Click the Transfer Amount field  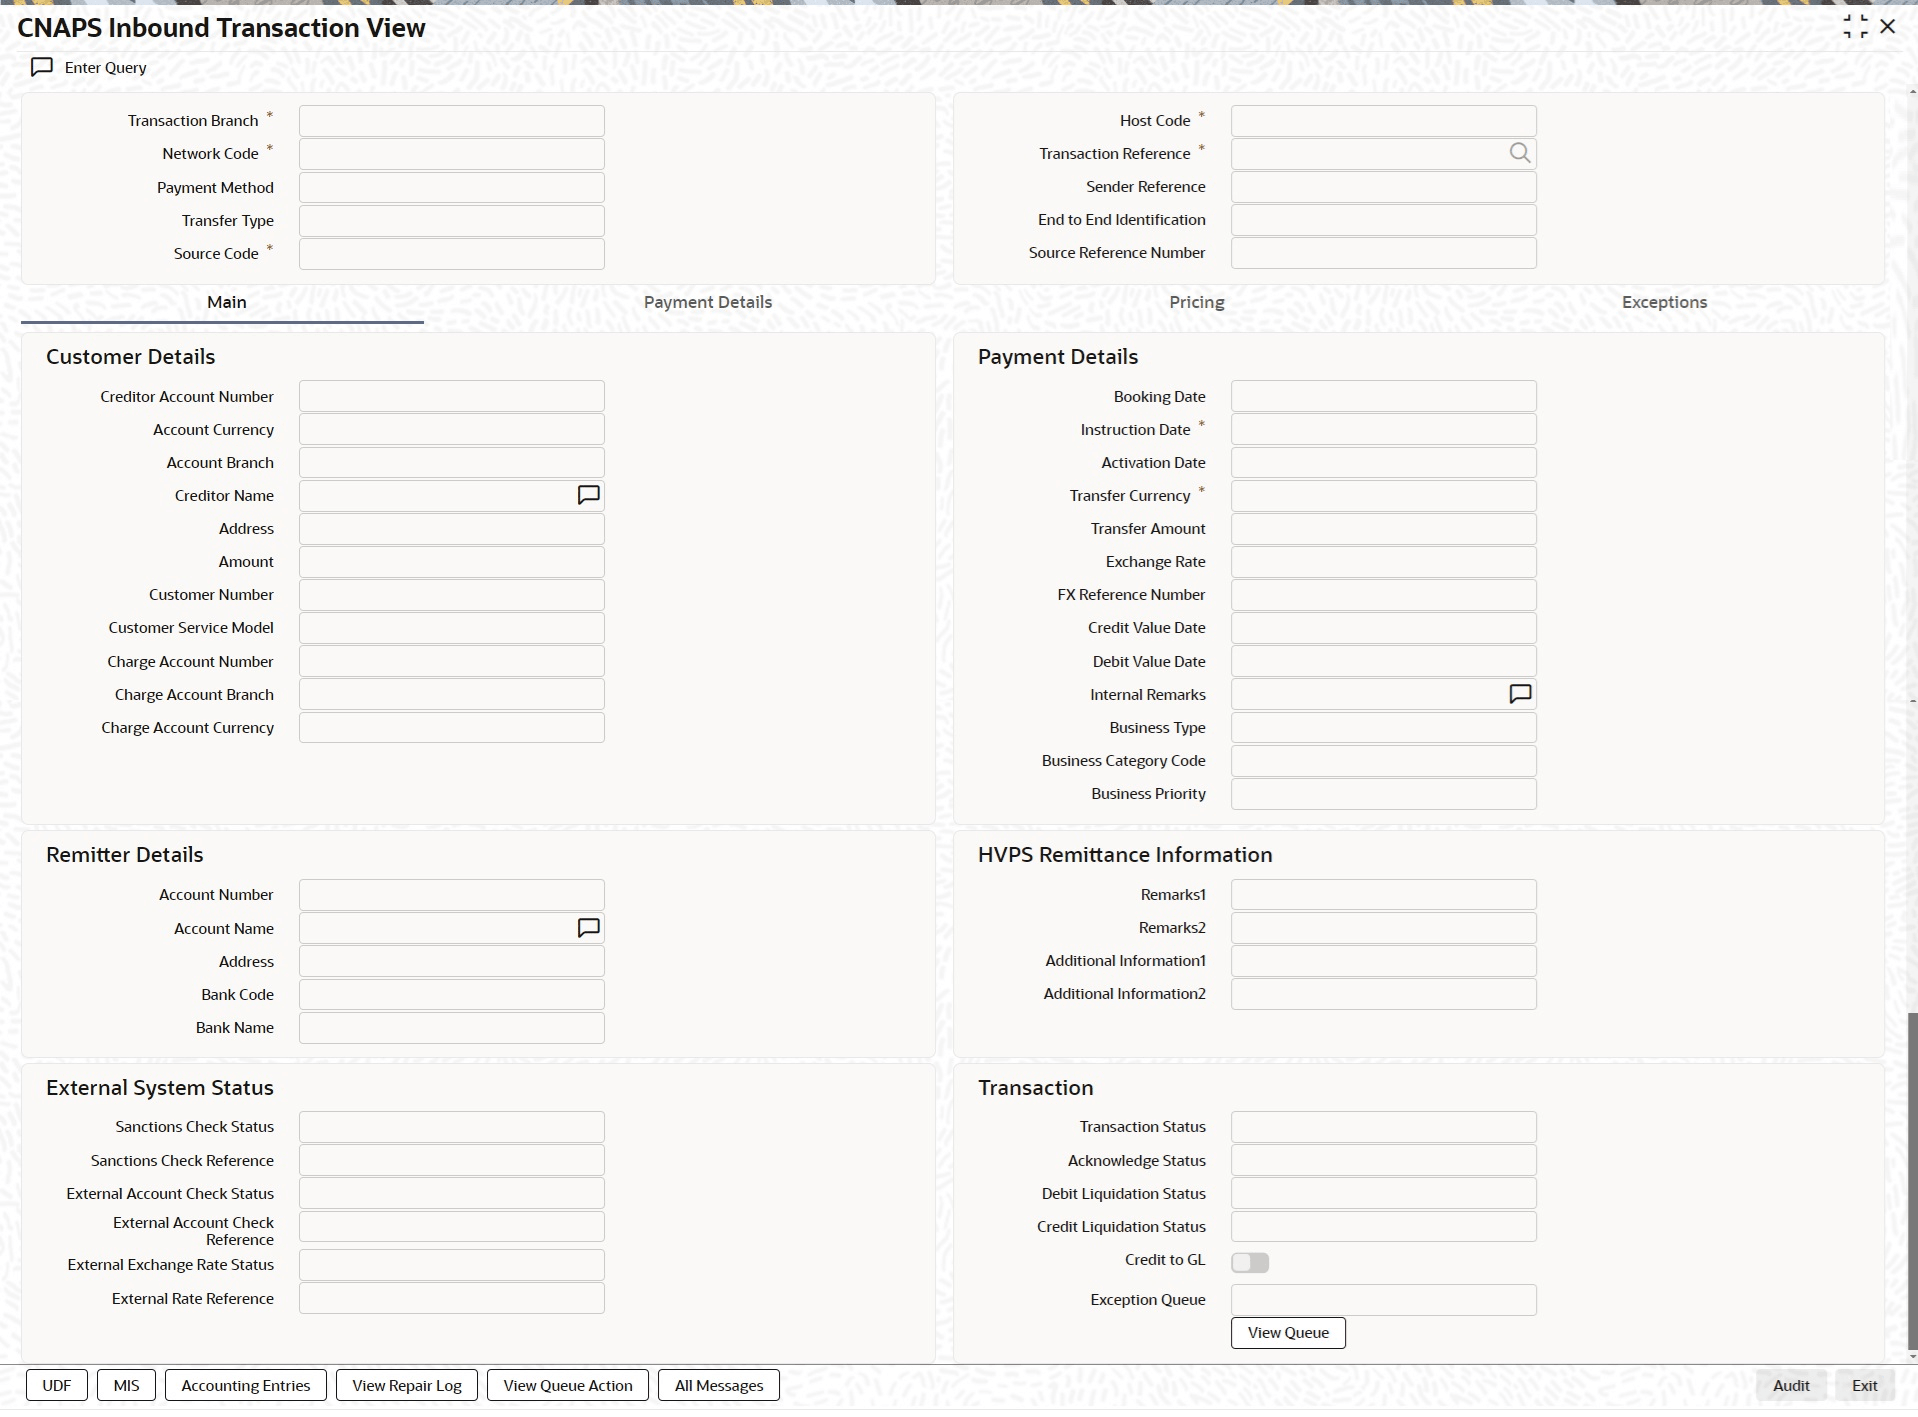coord(1384,529)
